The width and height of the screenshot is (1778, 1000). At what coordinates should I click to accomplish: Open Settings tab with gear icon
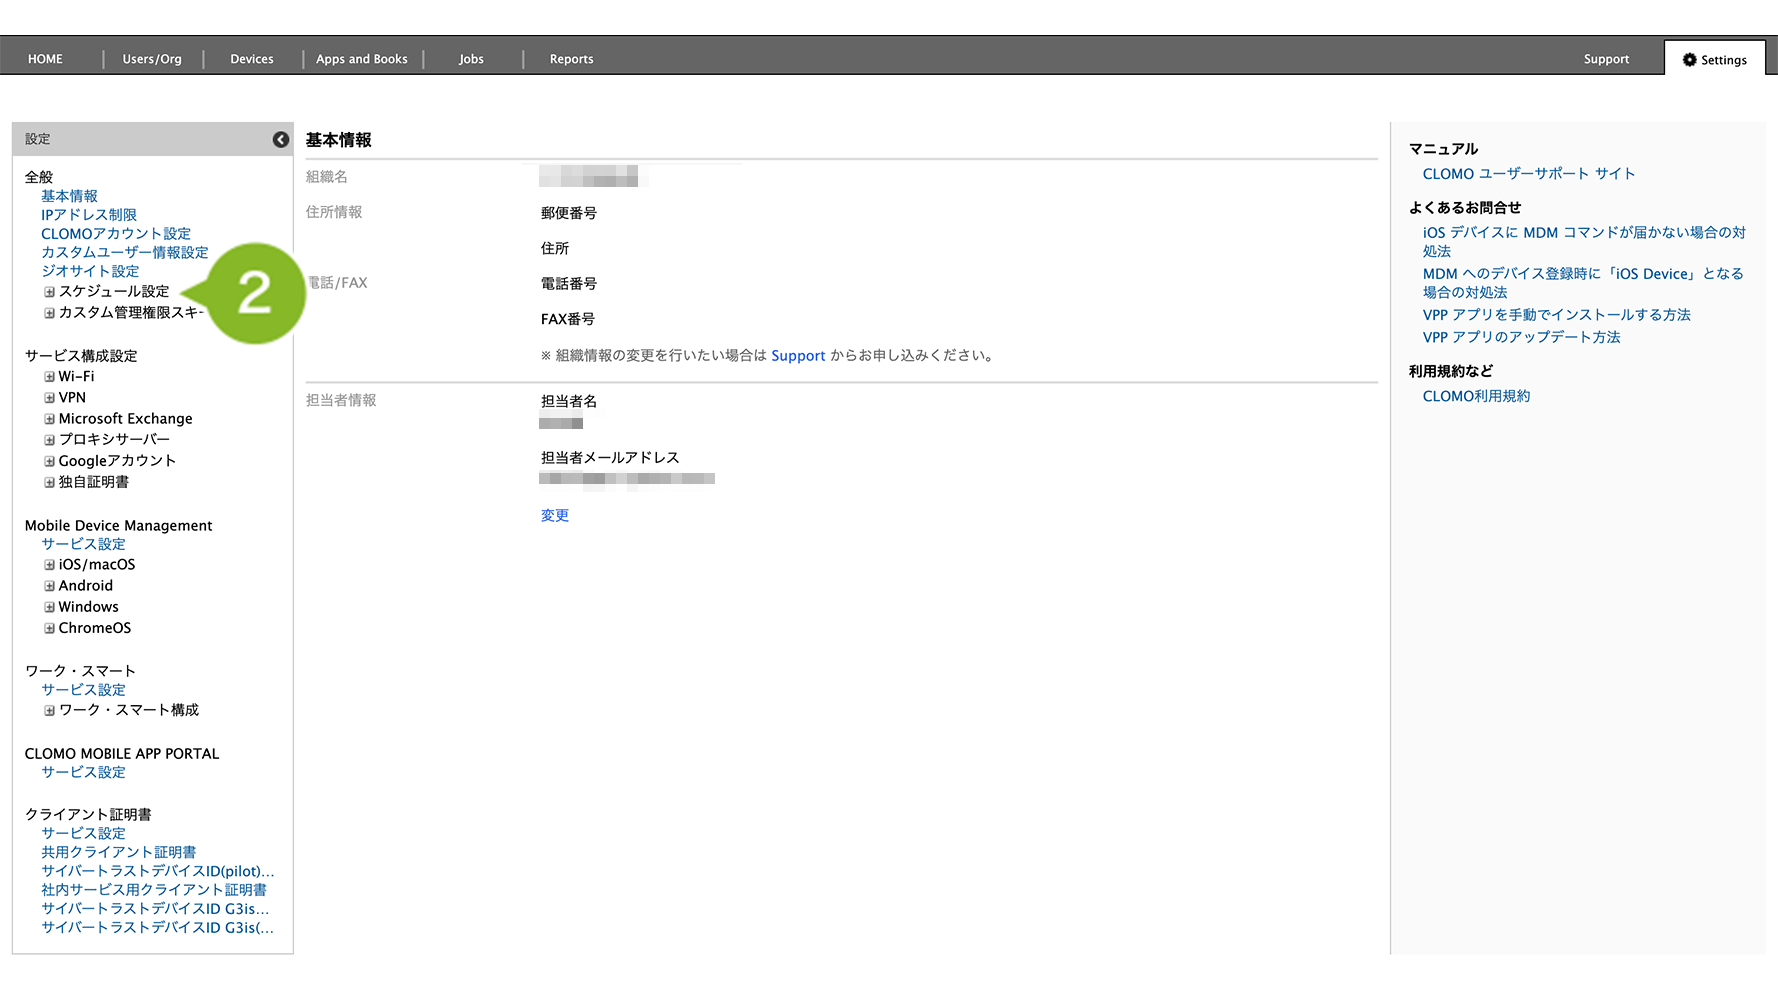1714,60
